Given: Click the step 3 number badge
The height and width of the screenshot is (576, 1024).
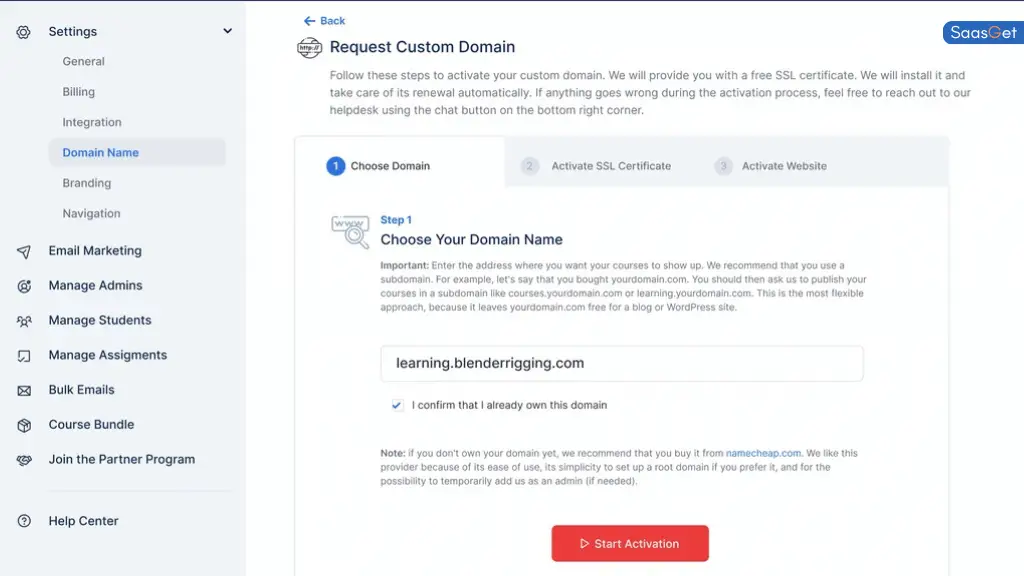Looking at the screenshot, I should 723,166.
